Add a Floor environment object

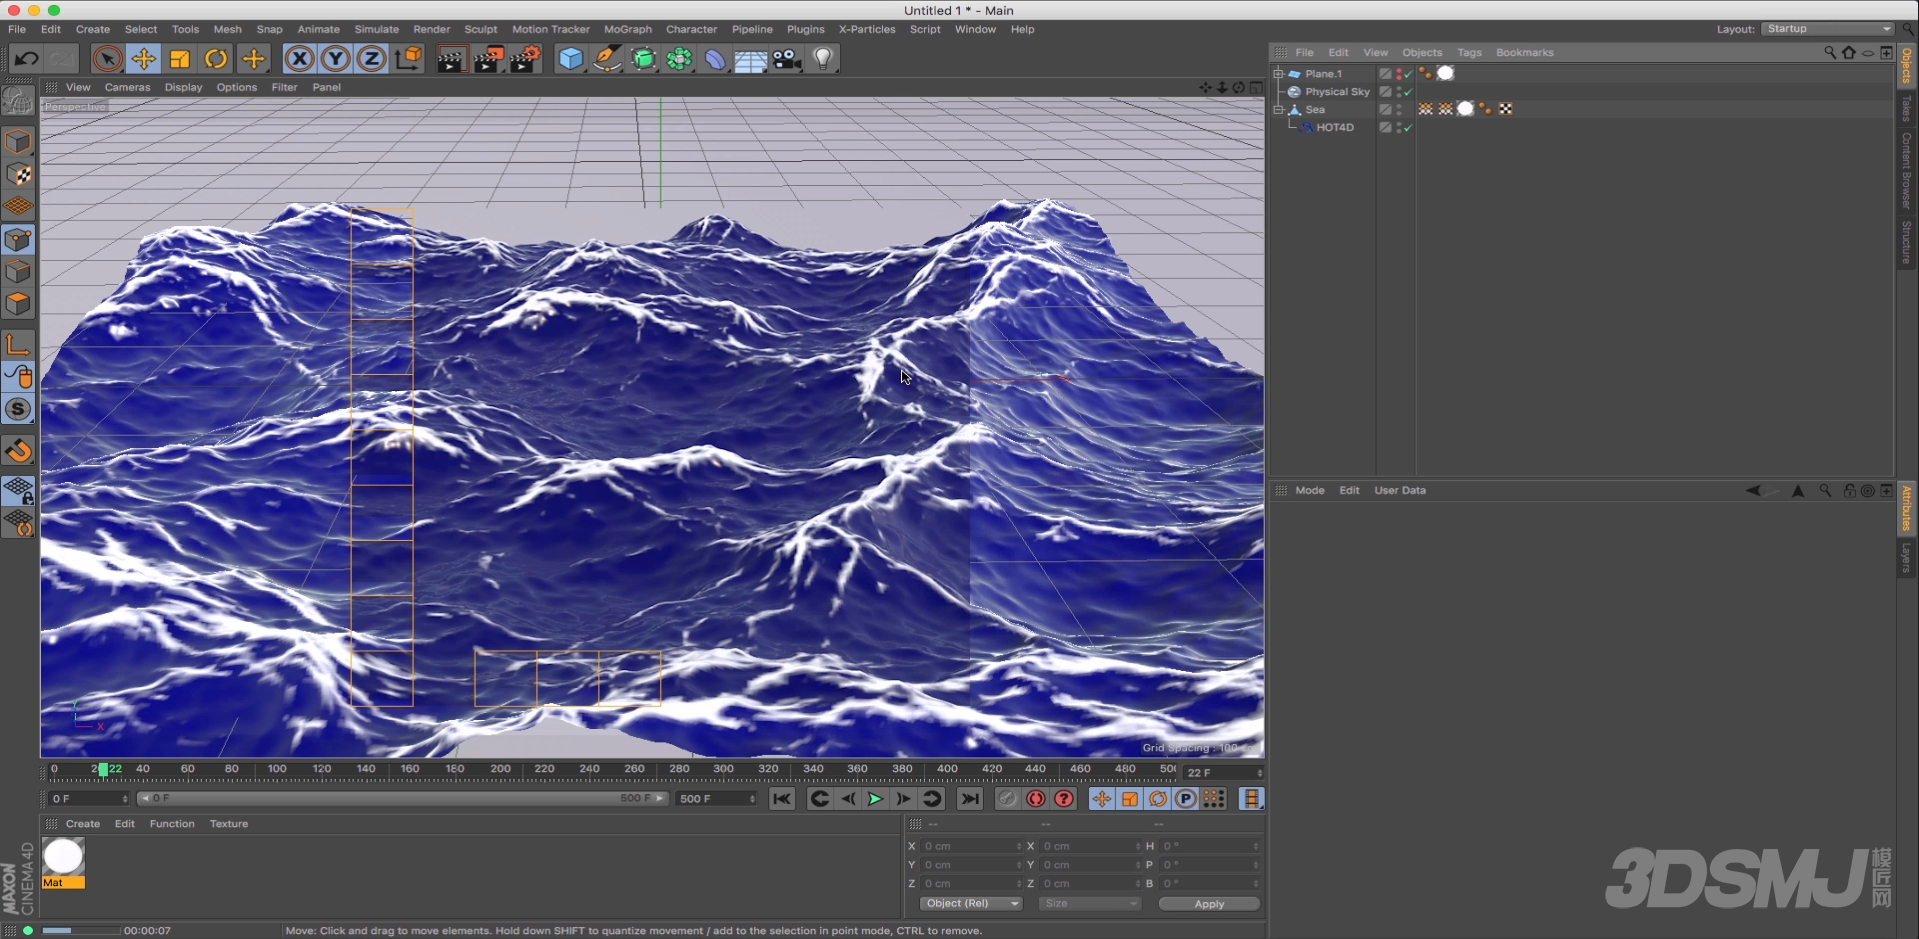click(751, 59)
